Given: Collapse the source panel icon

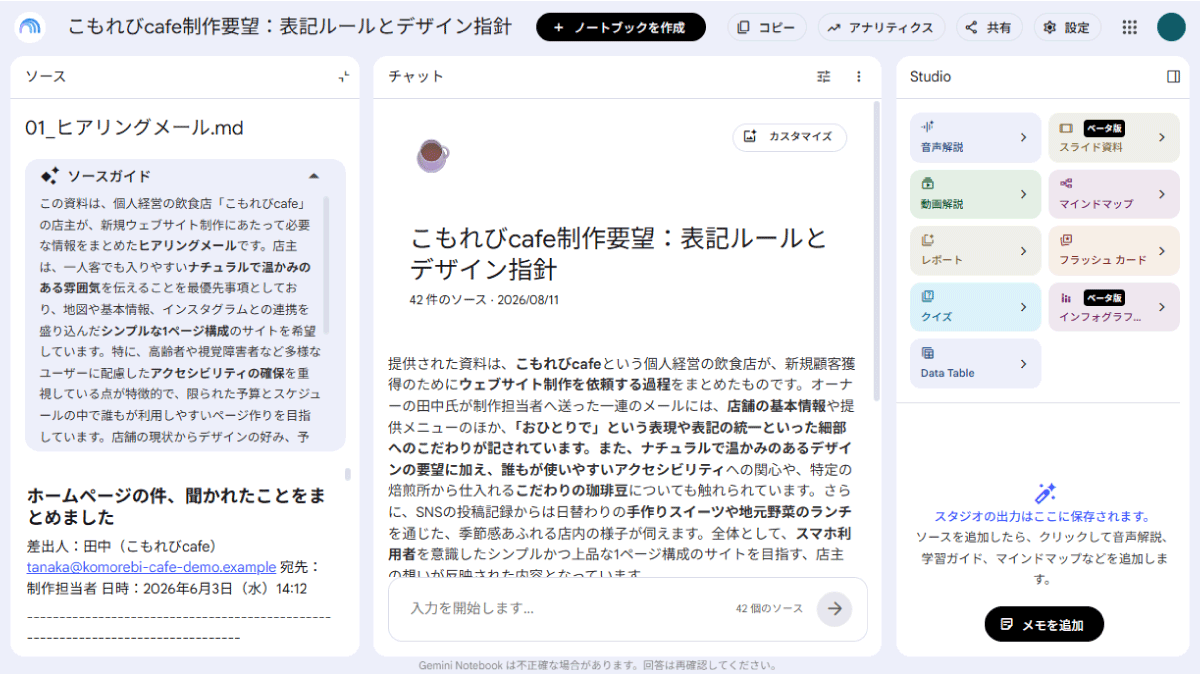Looking at the screenshot, I should click(343, 76).
